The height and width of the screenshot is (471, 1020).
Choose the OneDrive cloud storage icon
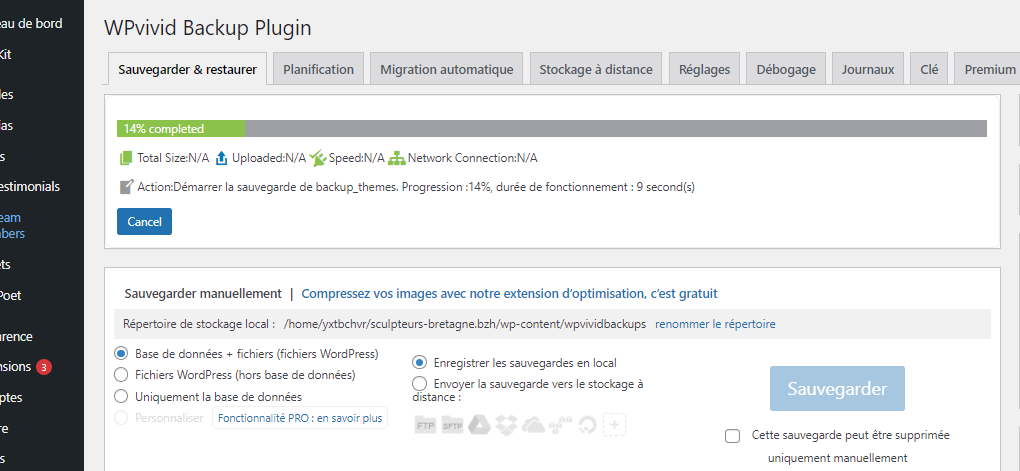click(x=532, y=425)
